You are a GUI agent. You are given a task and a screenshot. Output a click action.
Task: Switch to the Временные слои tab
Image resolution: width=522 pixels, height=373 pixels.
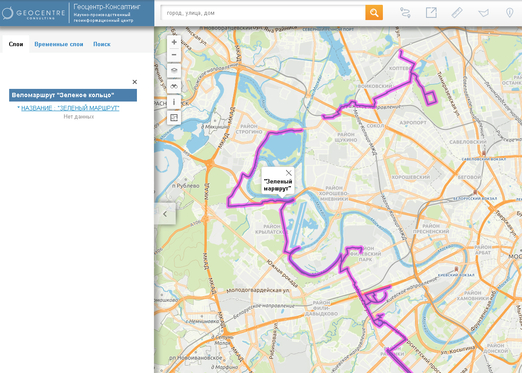(59, 44)
